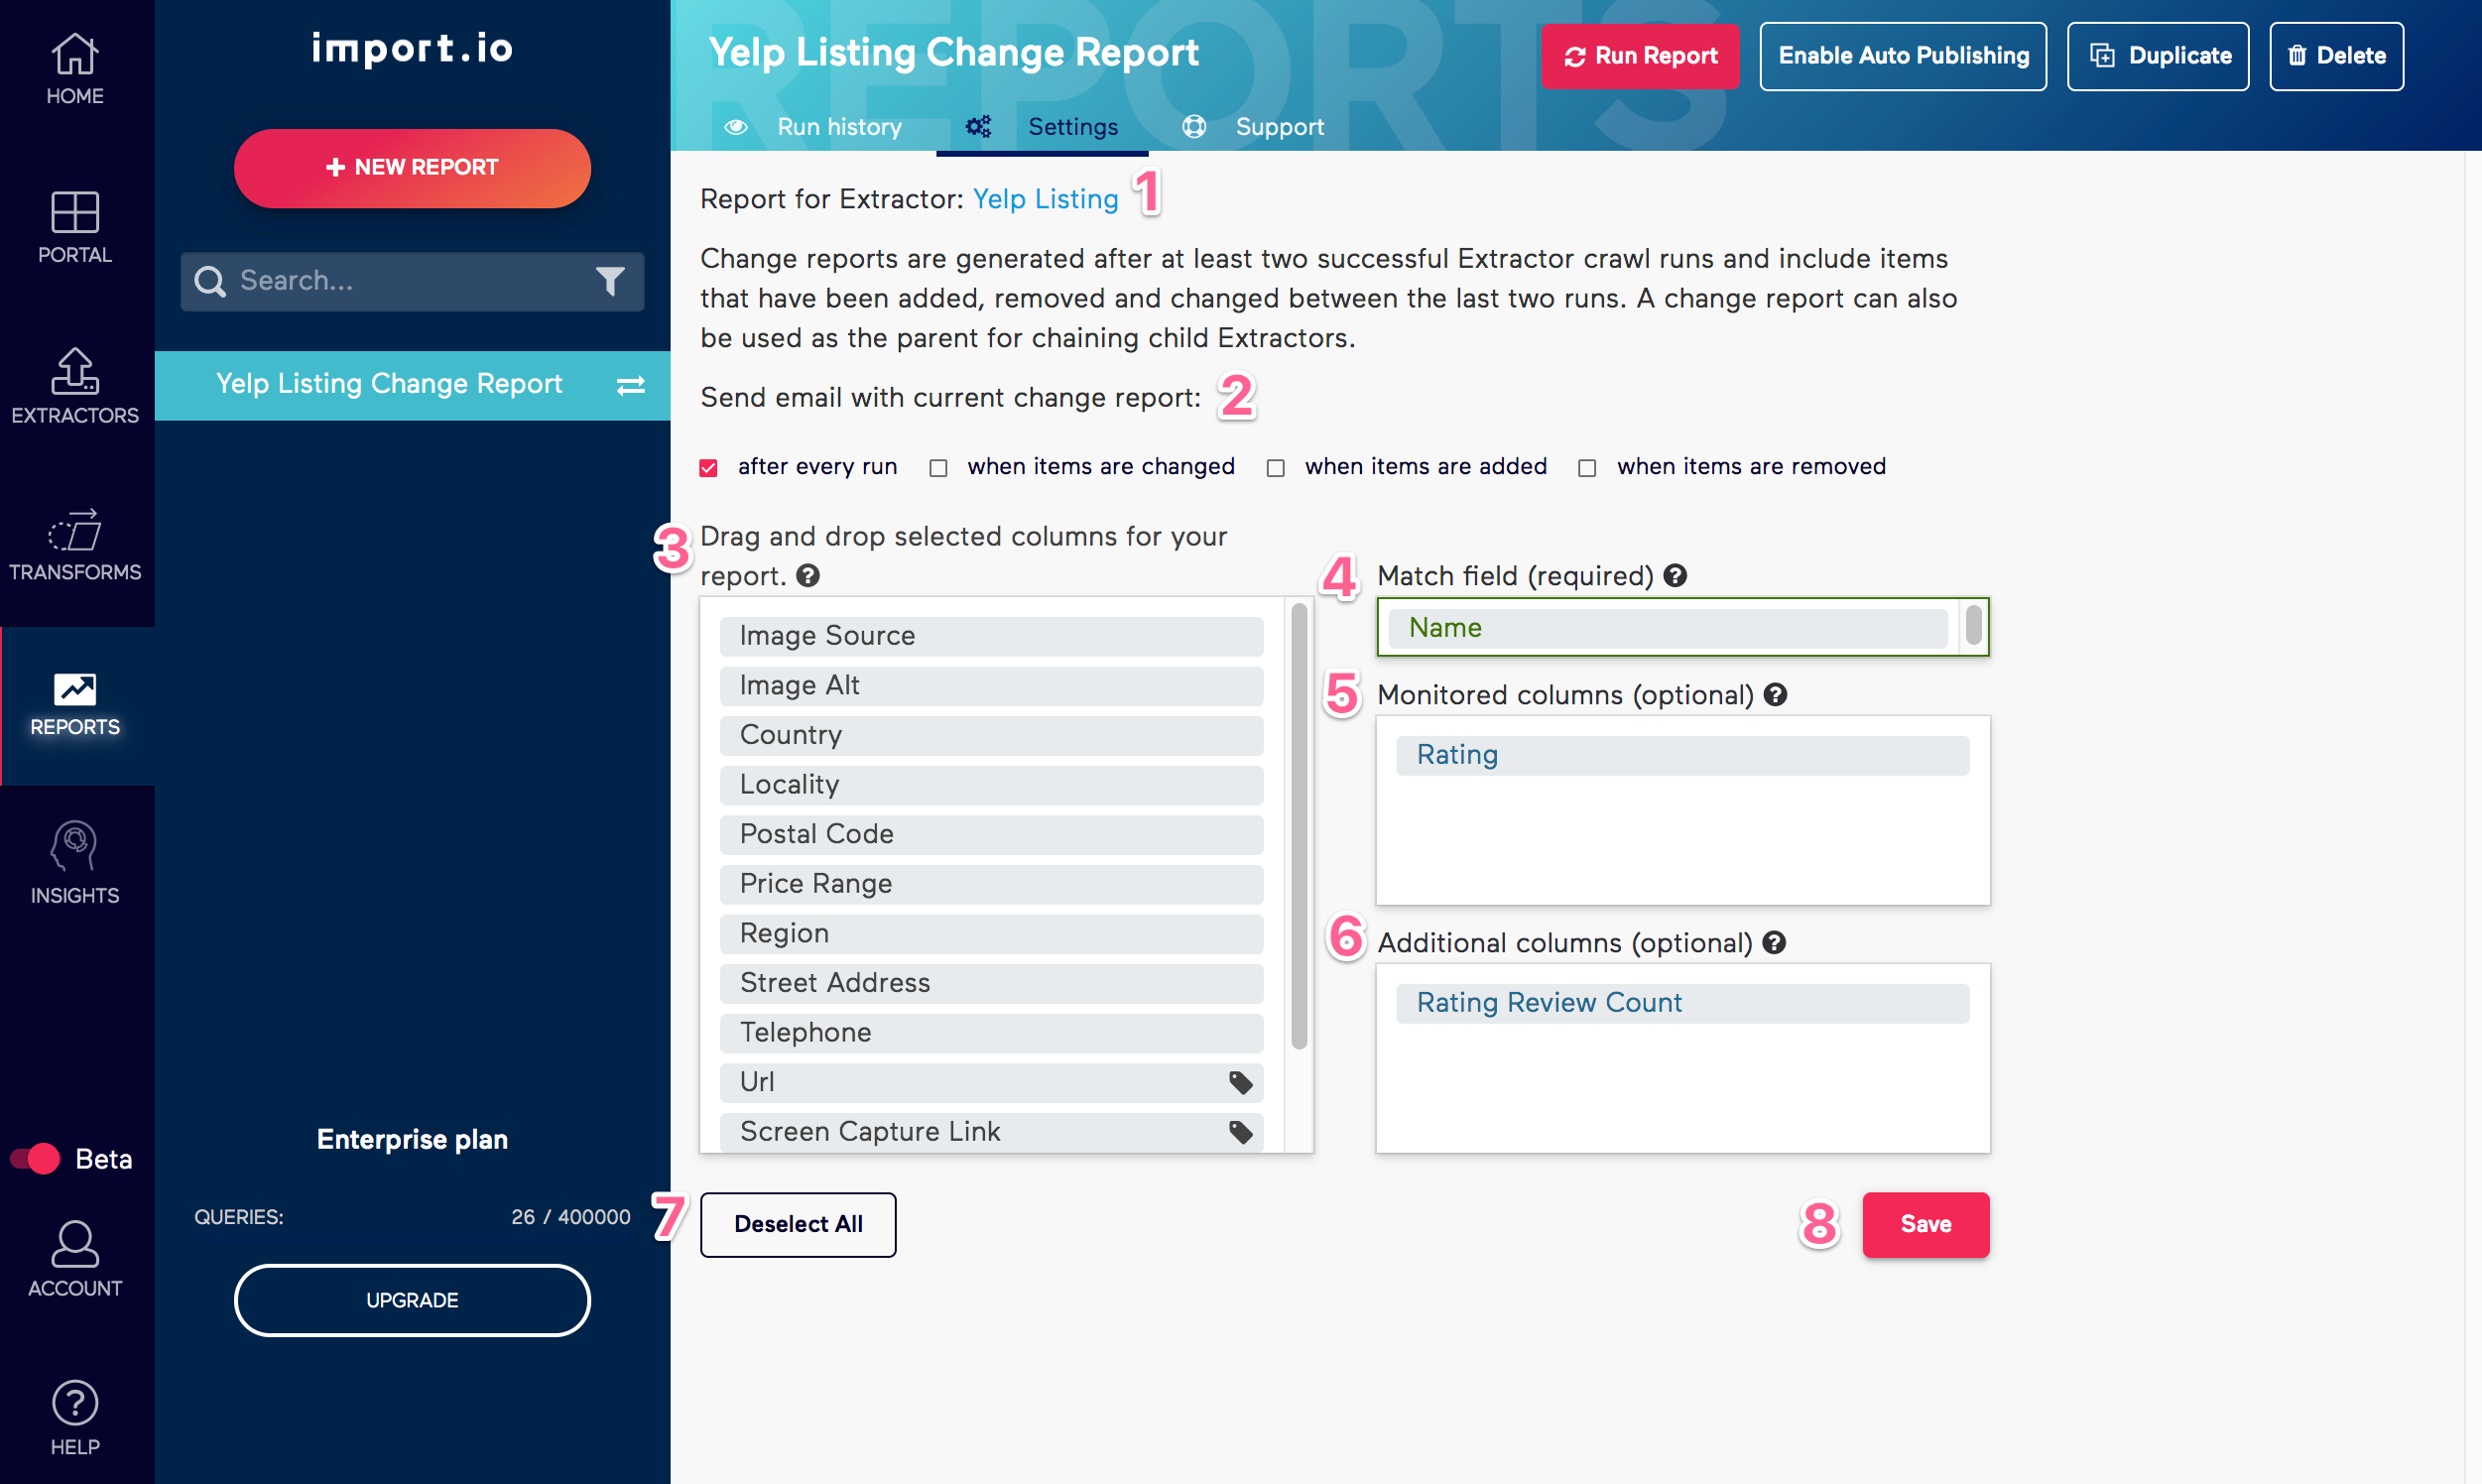The width and height of the screenshot is (2482, 1484).
Task: Open the Yelp Listing extractor link
Action: coord(1045,199)
